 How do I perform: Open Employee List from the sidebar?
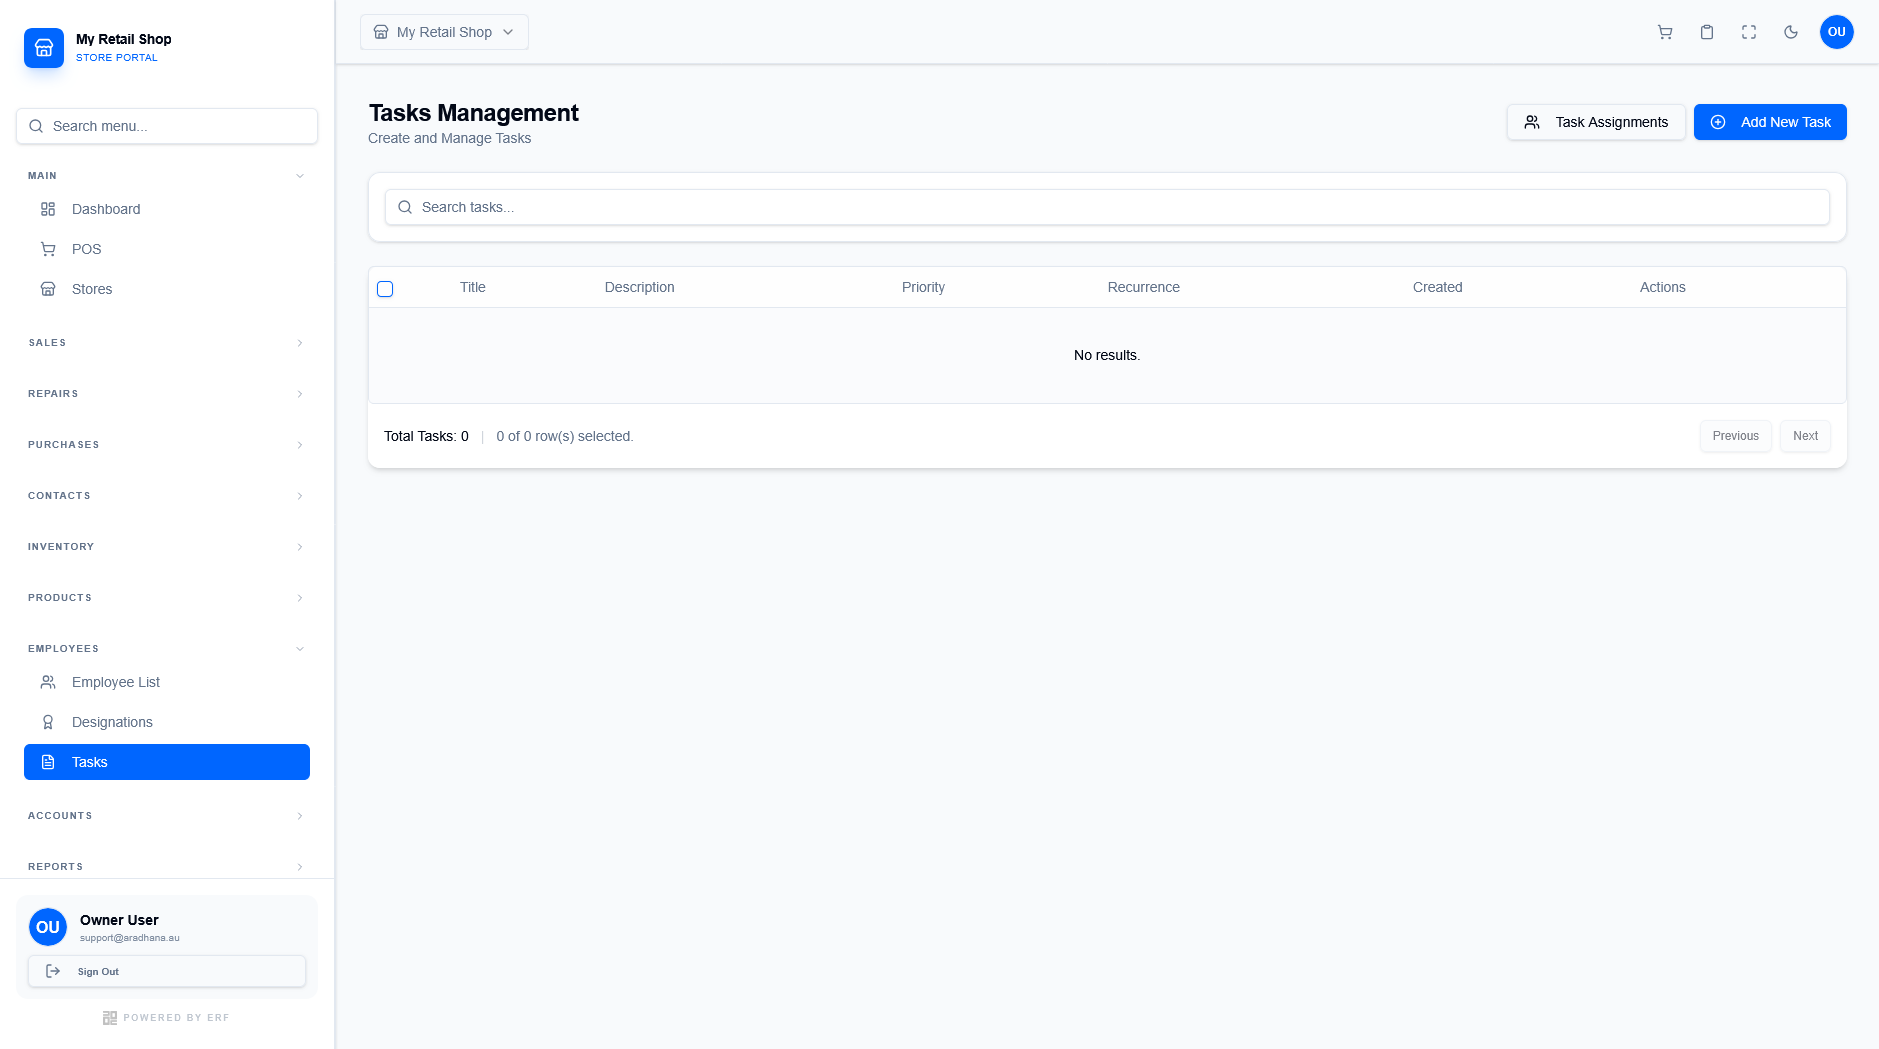click(x=116, y=682)
